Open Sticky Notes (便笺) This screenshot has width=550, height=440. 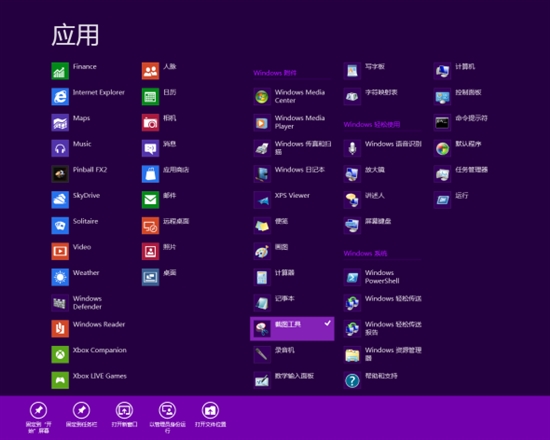(x=271, y=226)
